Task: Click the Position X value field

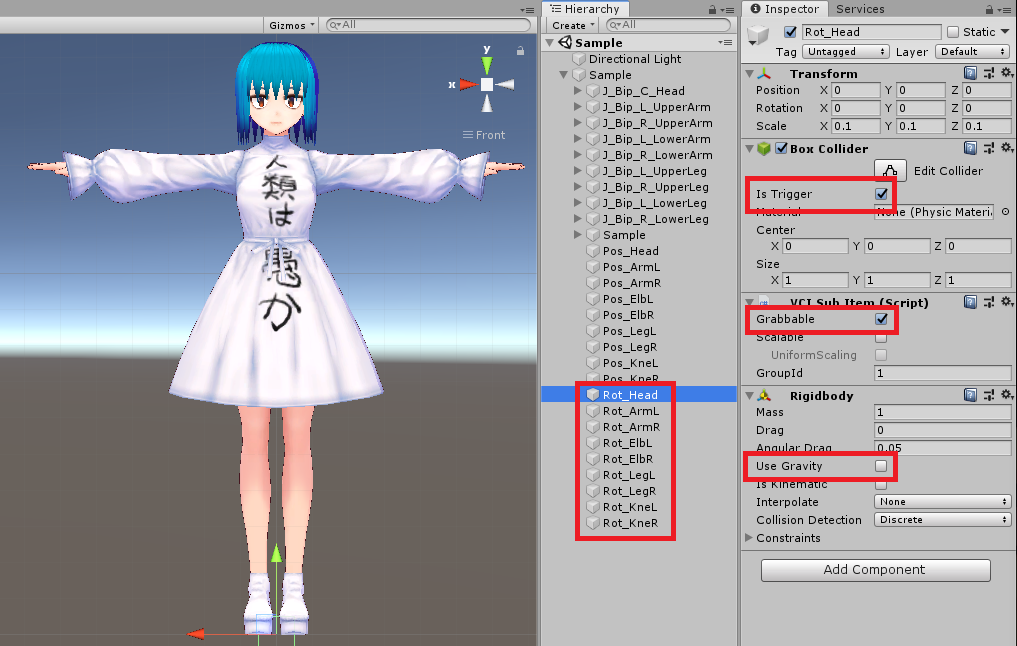Action: coord(855,90)
